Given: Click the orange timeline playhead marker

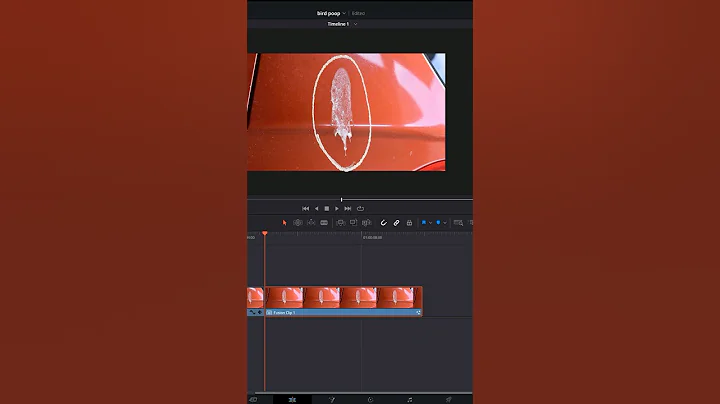Looking at the screenshot, I should click(x=265, y=234).
